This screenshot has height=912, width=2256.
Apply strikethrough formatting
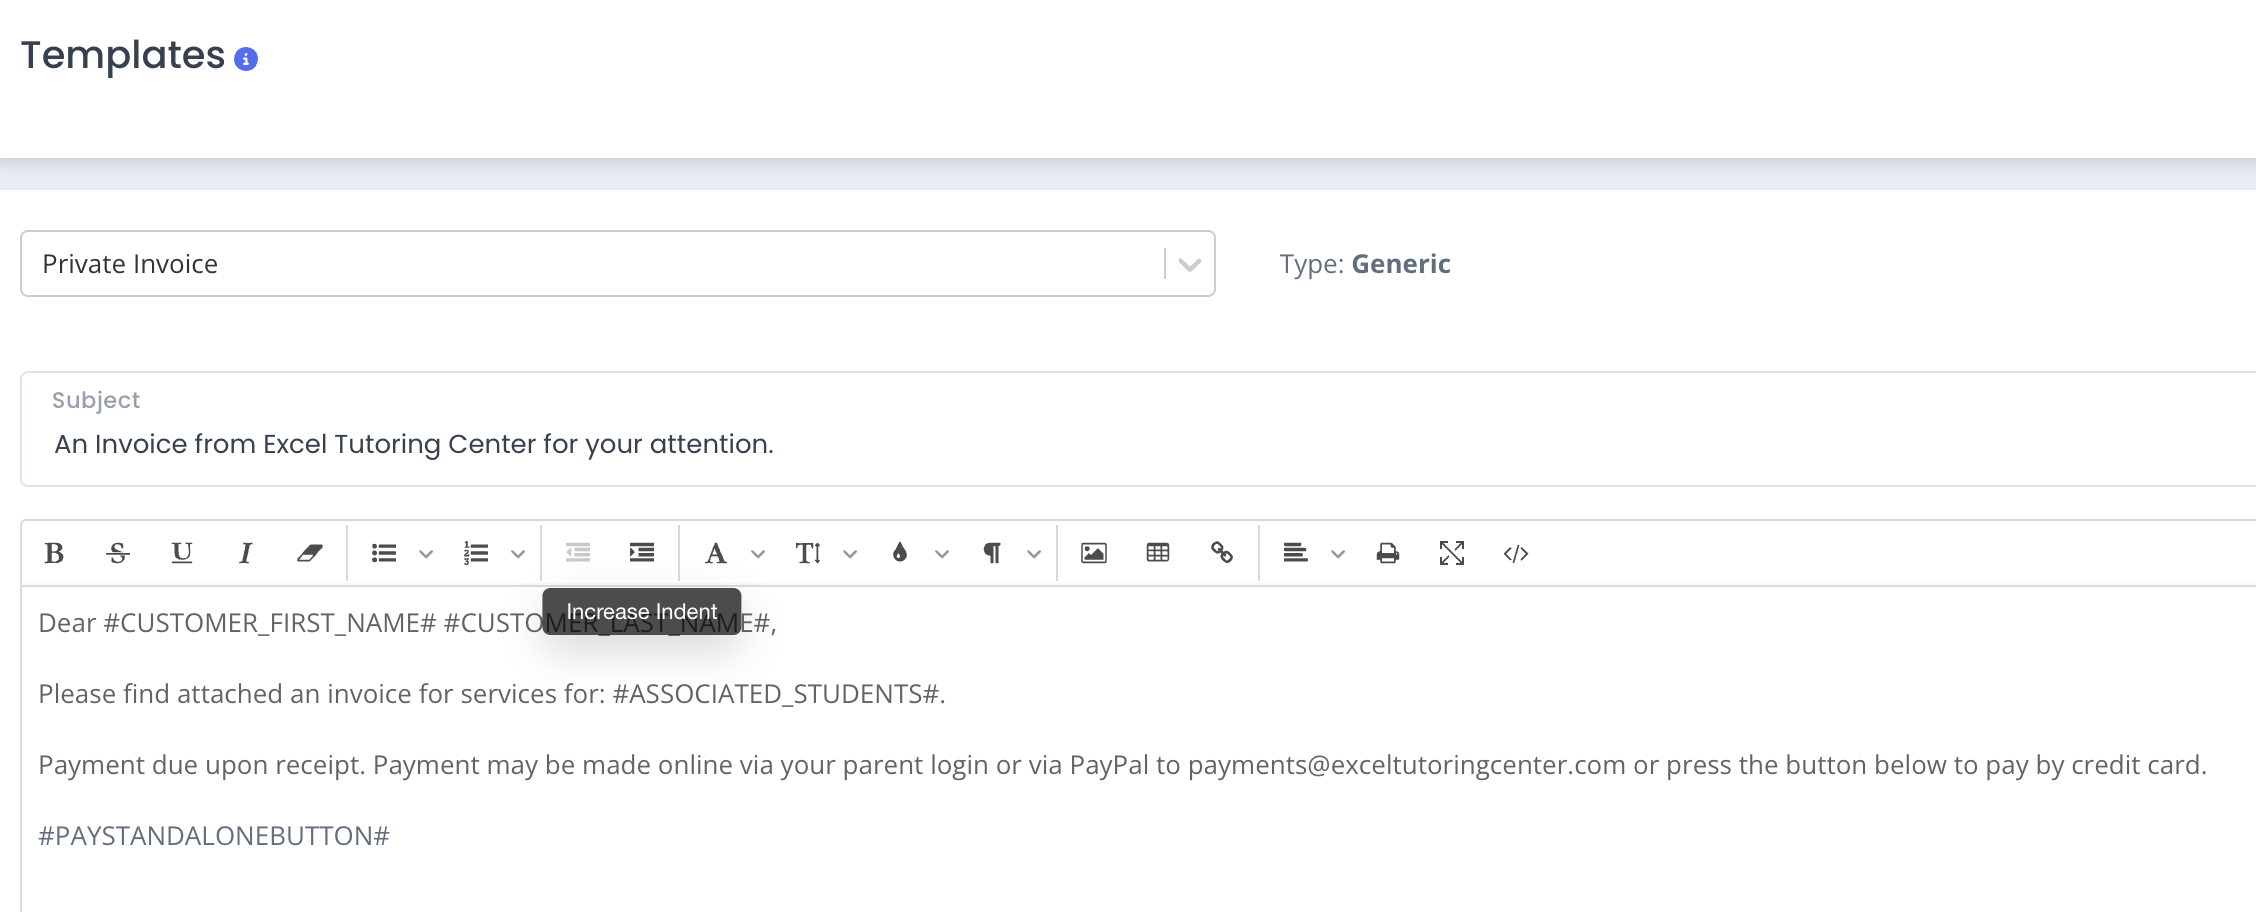tap(118, 553)
